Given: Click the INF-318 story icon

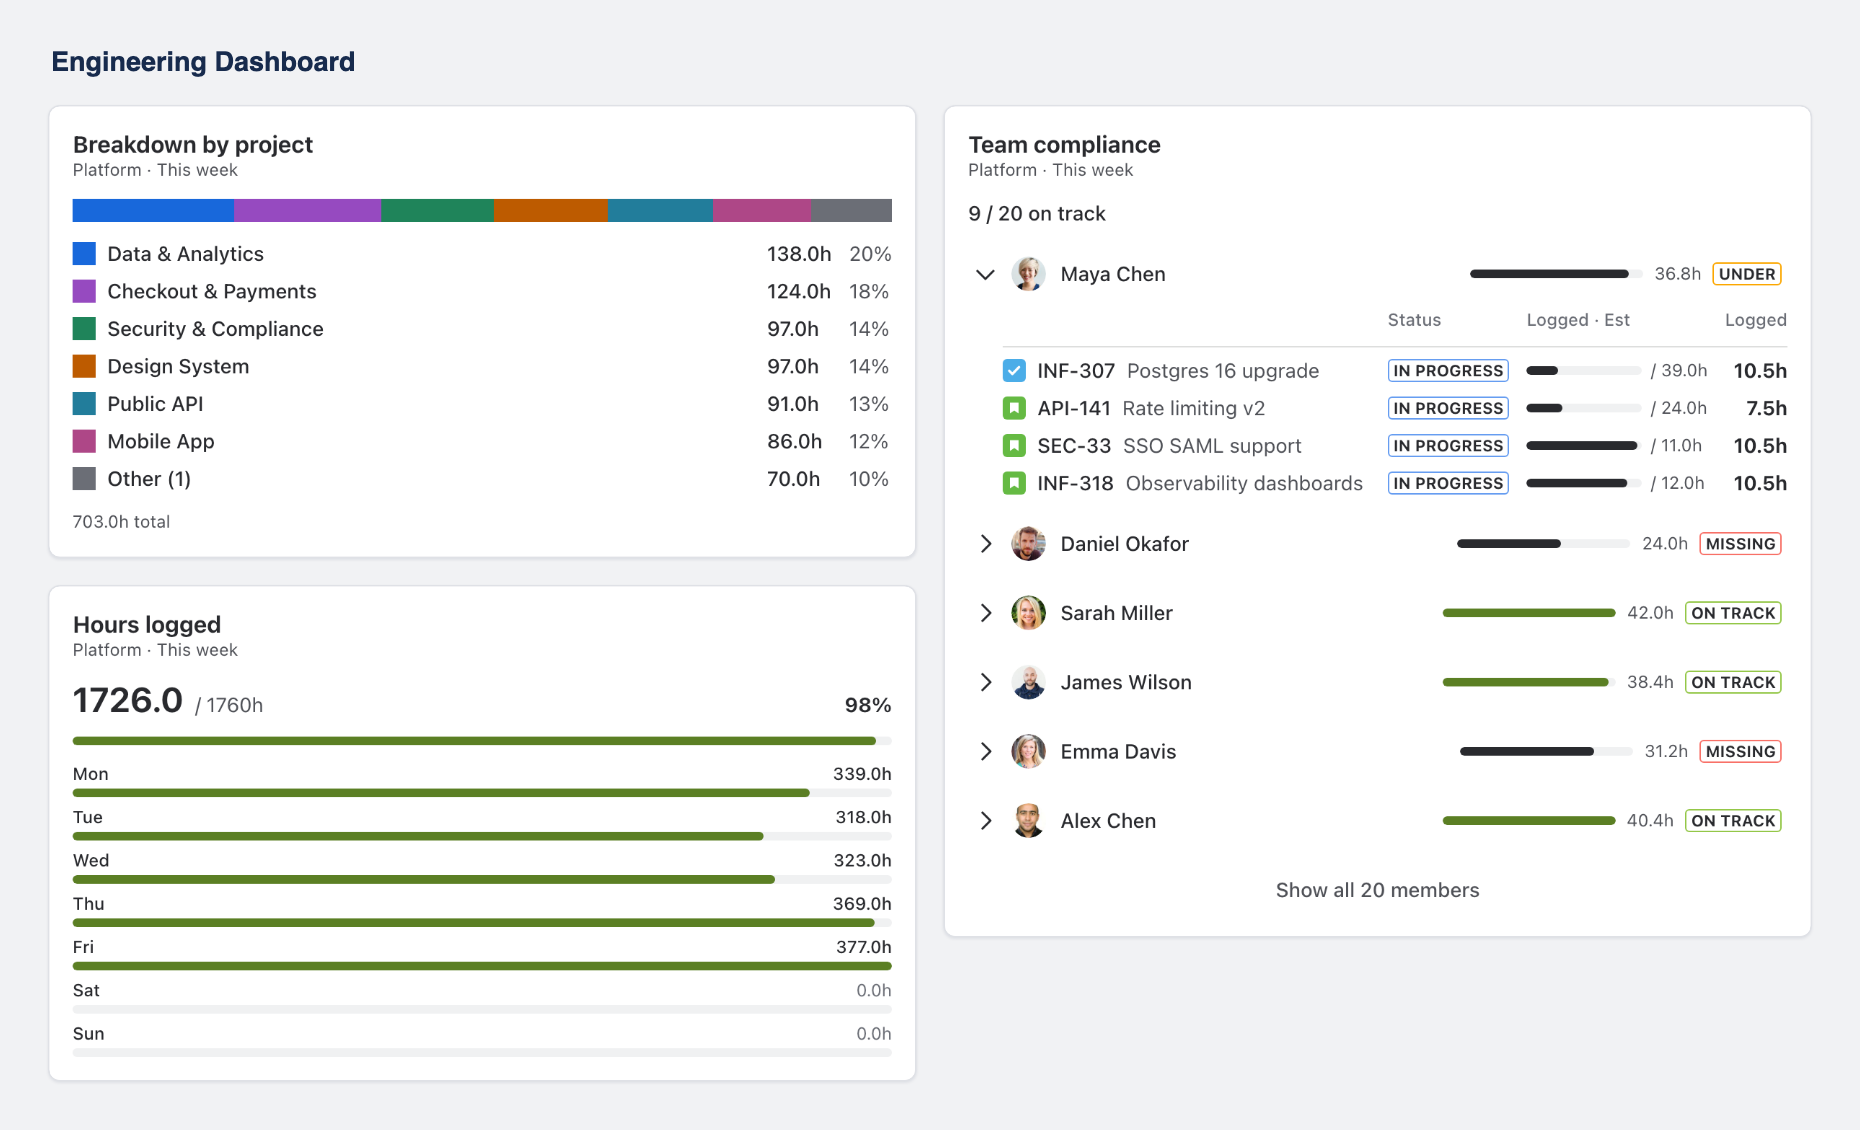Looking at the screenshot, I should click(1014, 483).
